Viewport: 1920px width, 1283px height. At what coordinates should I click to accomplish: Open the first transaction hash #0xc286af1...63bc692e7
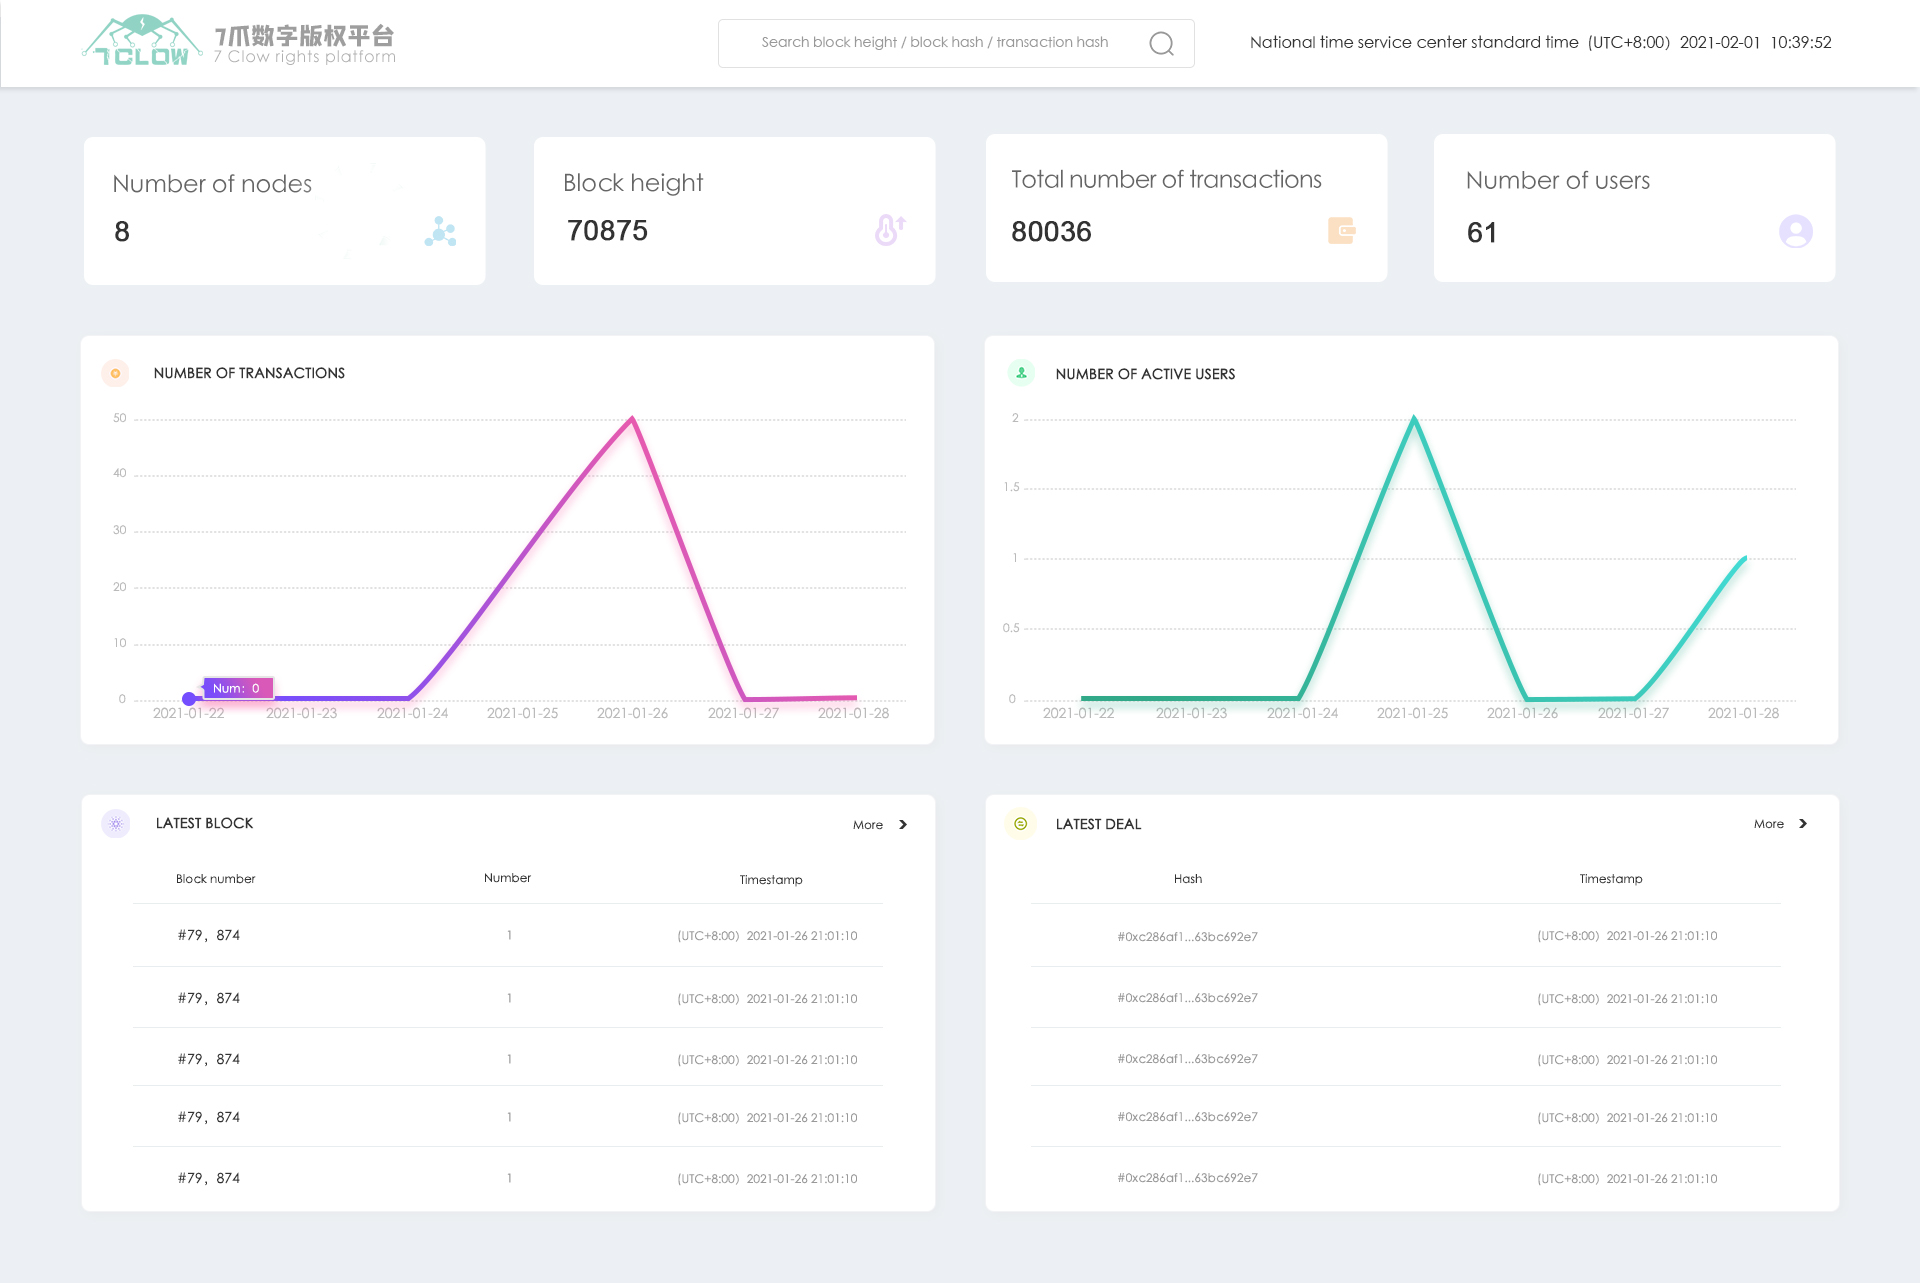tap(1187, 937)
